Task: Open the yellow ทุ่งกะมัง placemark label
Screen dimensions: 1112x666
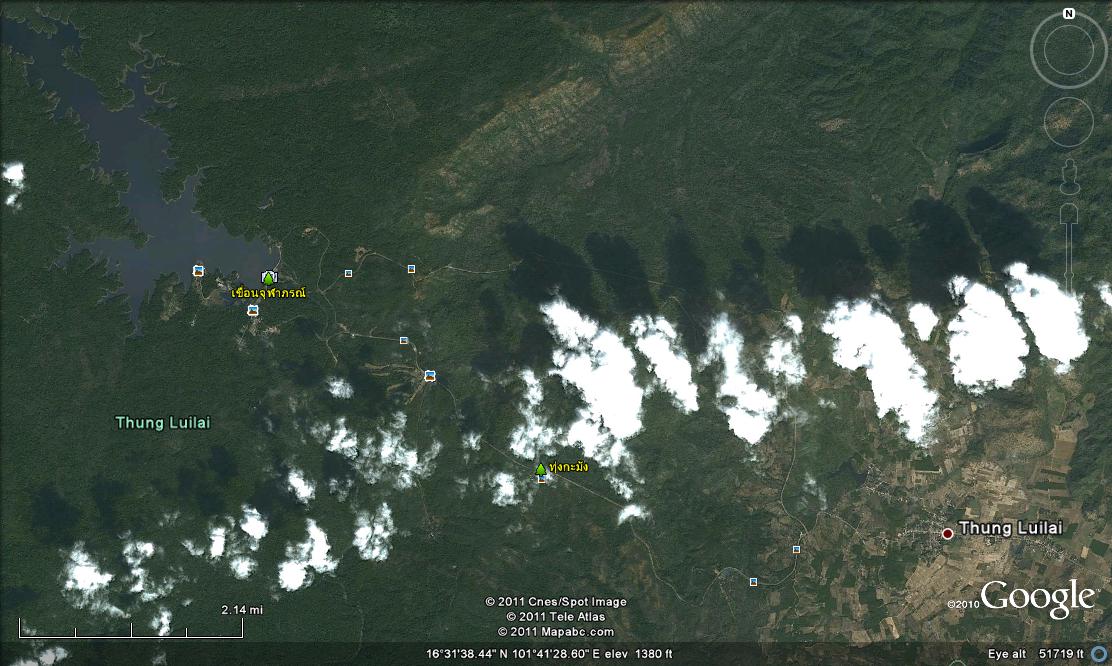Action: 569,467
